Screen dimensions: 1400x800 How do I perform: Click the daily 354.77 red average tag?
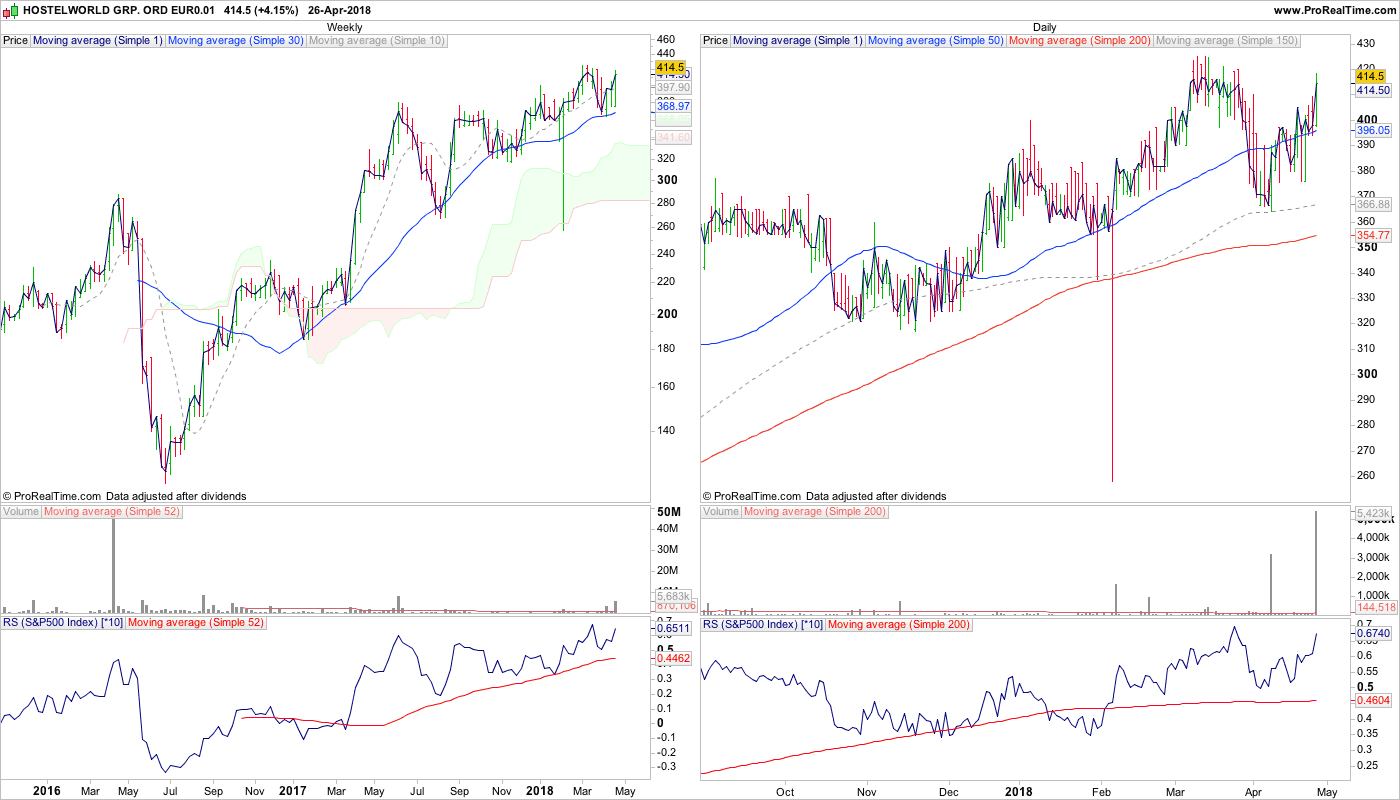1373,235
